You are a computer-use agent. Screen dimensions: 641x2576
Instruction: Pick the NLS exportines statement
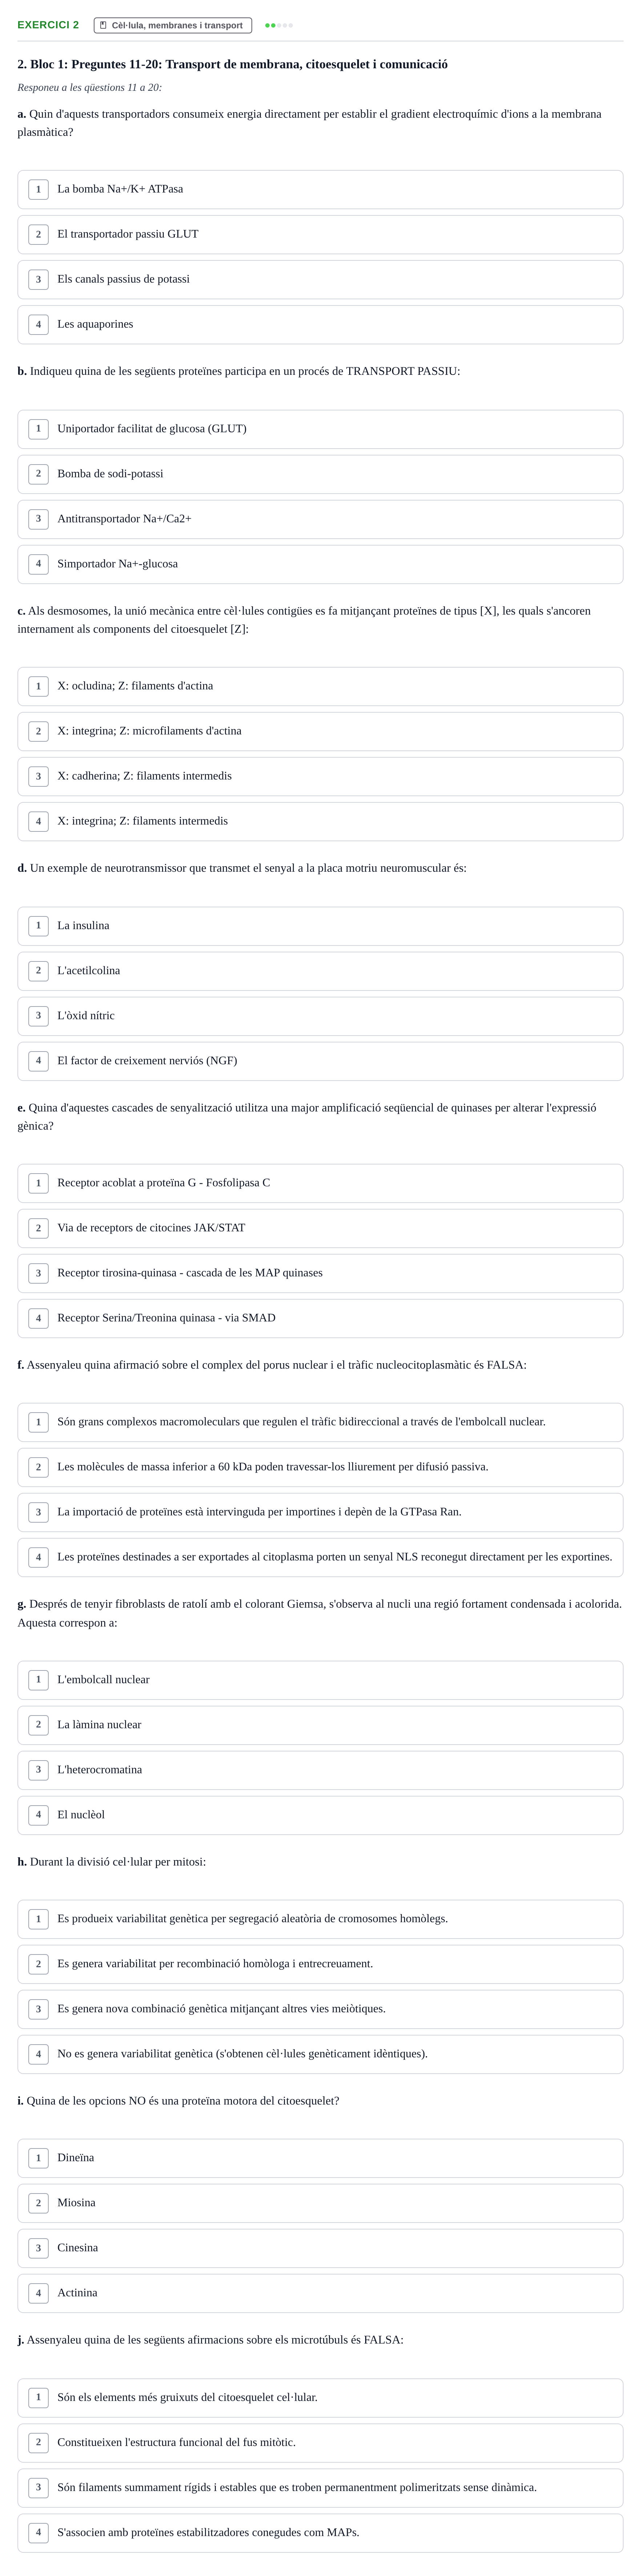coord(320,1558)
